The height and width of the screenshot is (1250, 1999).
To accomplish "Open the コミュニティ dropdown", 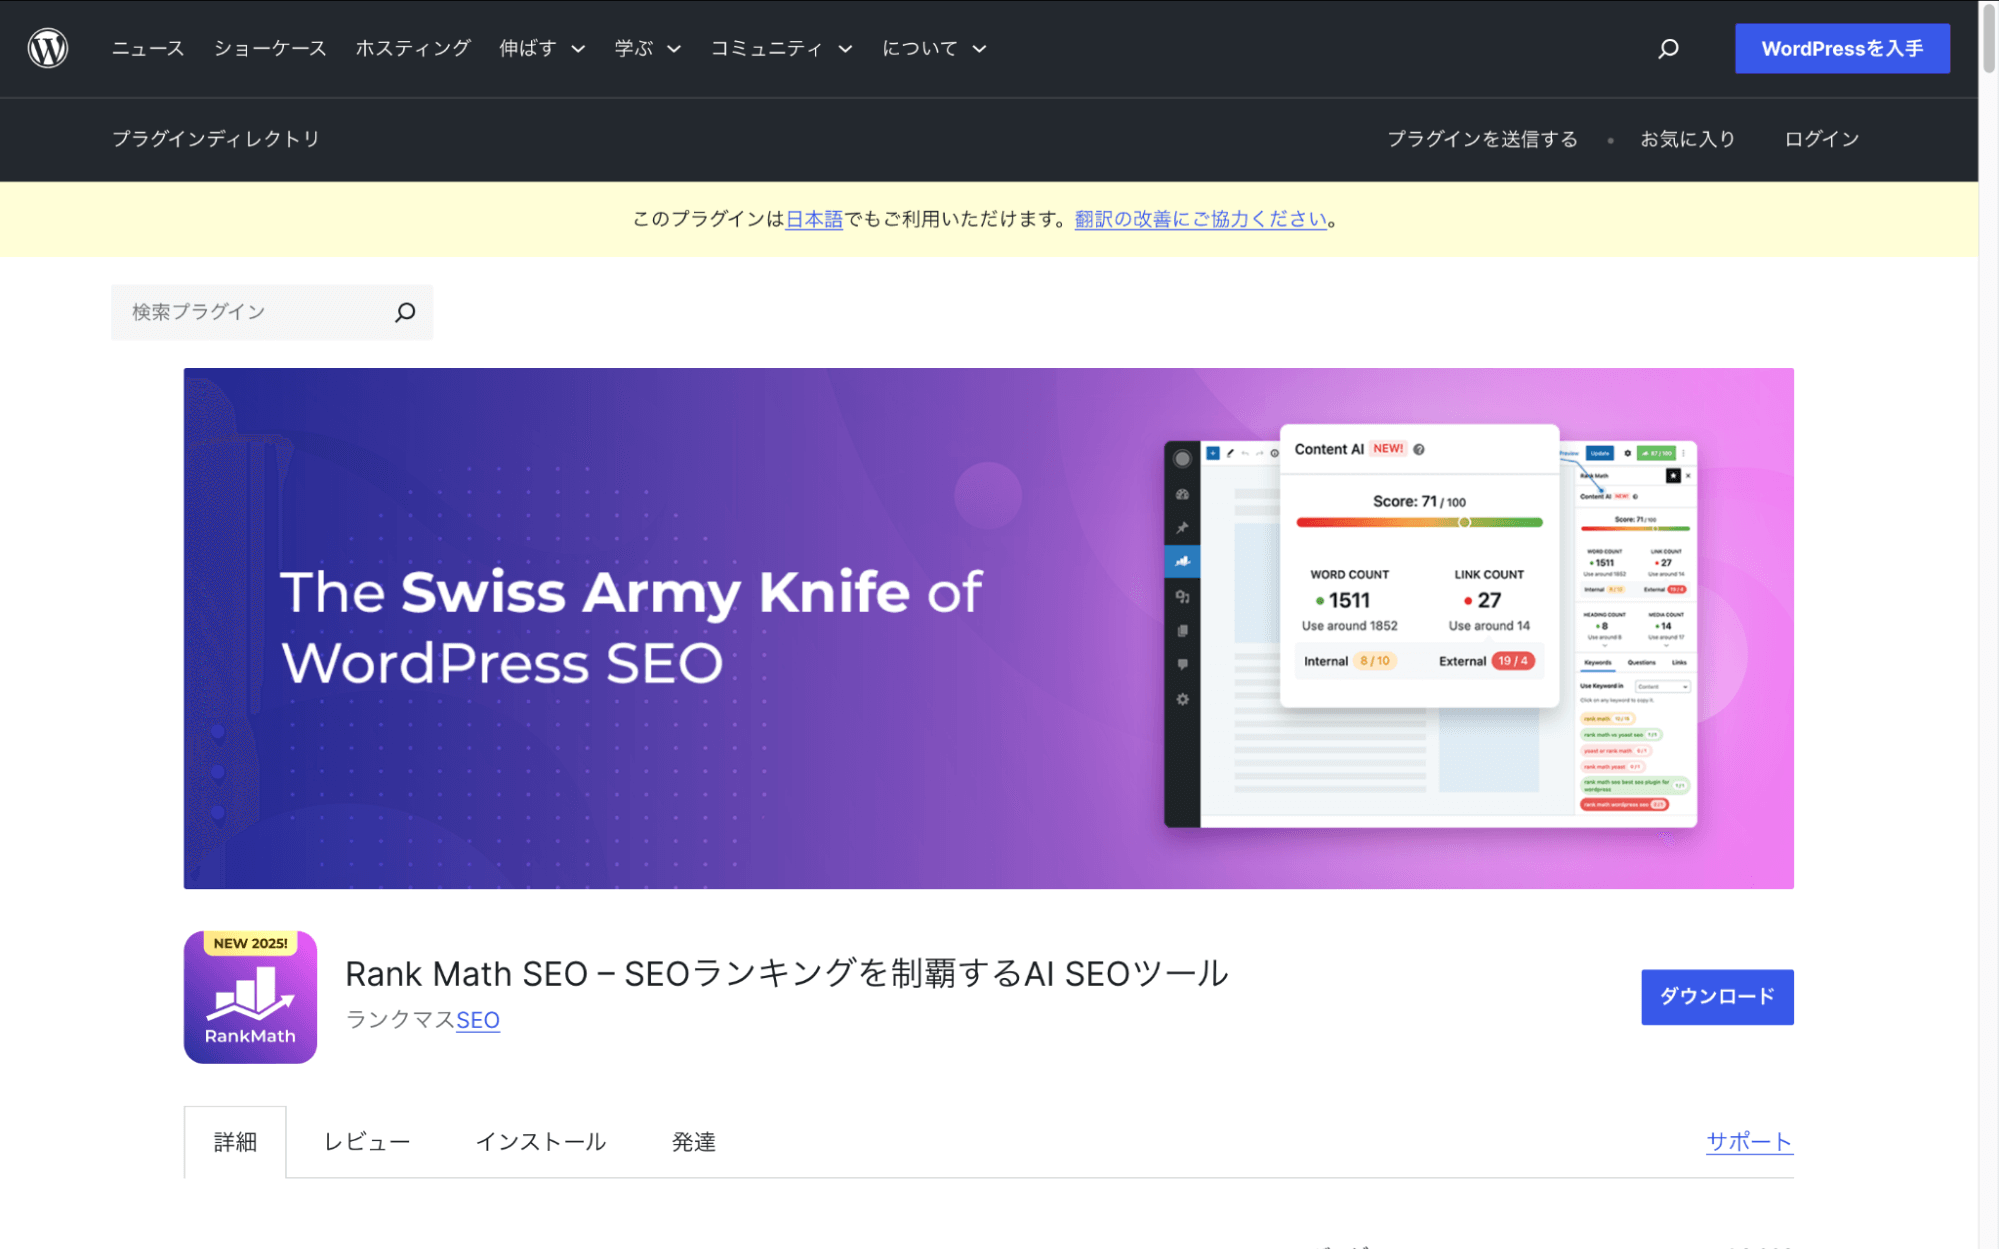I will [781, 48].
